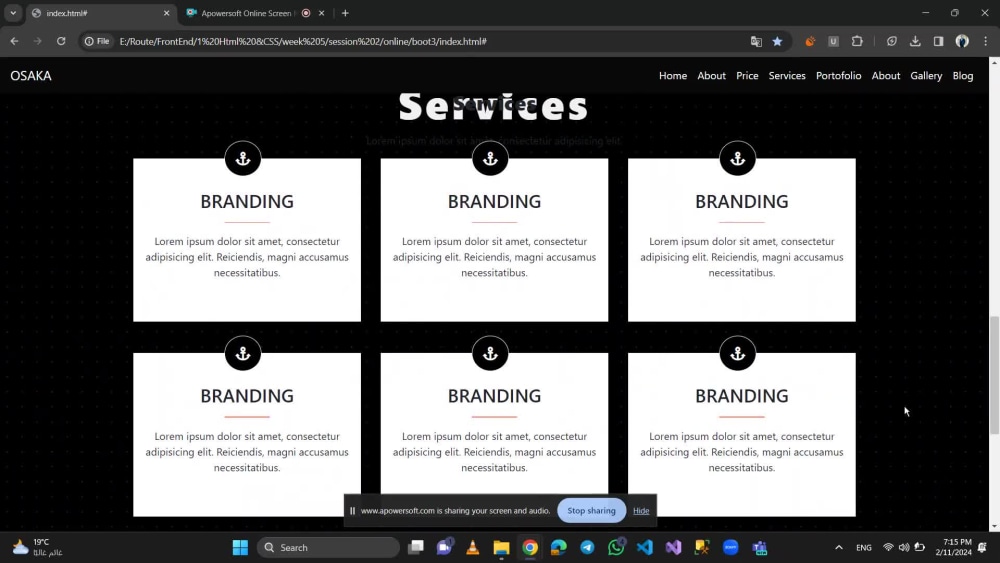Open the weather widget showing 19°C
The width and height of the screenshot is (1000, 563).
[x=37, y=547]
